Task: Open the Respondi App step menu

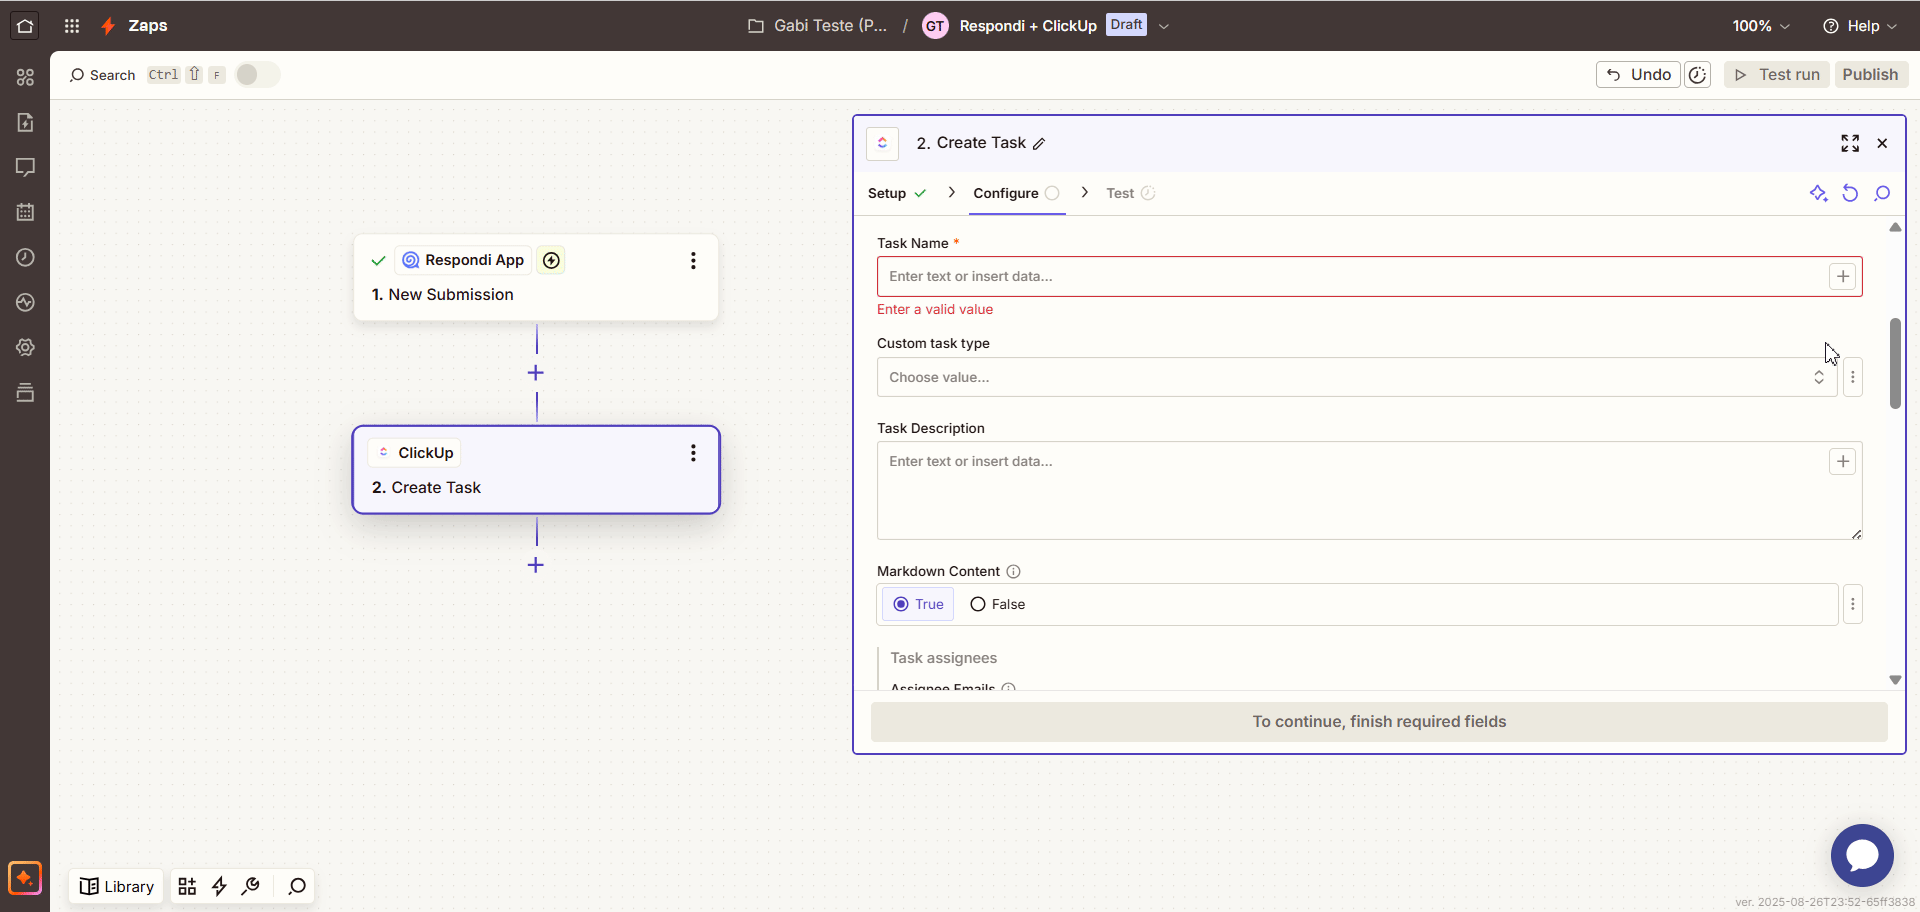Action: click(x=693, y=261)
